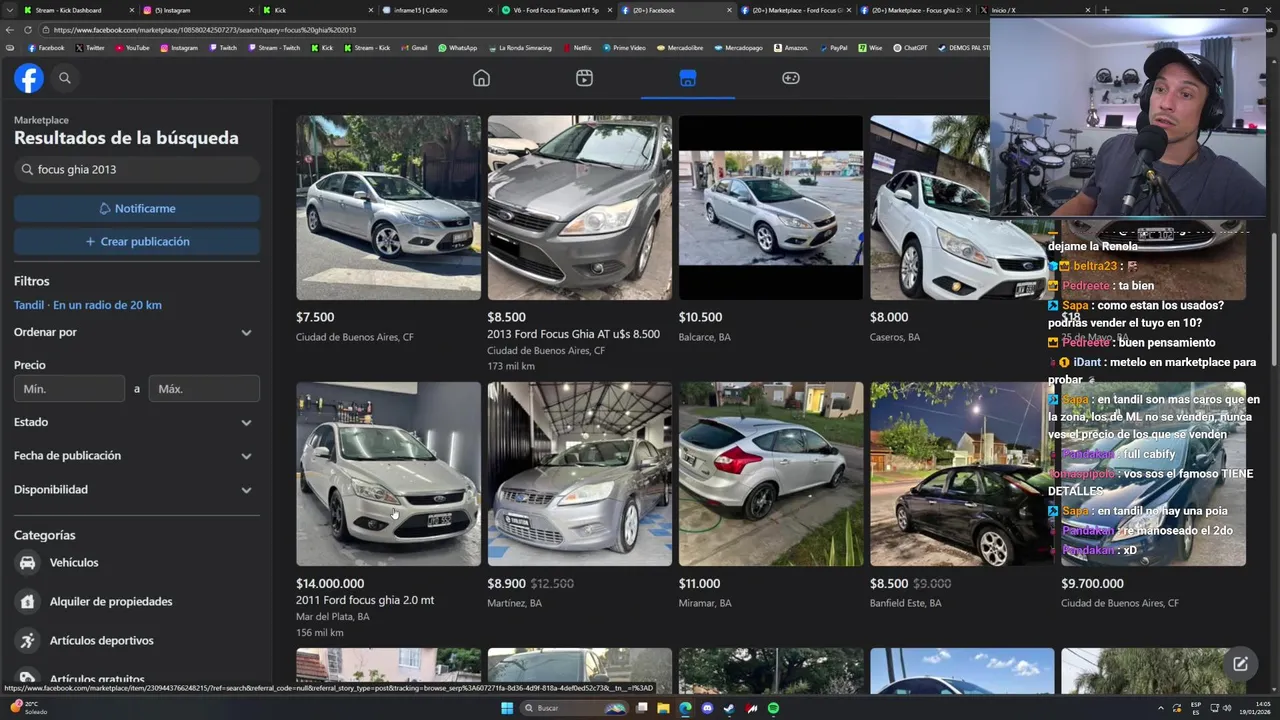The width and height of the screenshot is (1280, 720).
Task: Open Spotify from the taskbar
Action: pyautogui.click(x=773, y=708)
